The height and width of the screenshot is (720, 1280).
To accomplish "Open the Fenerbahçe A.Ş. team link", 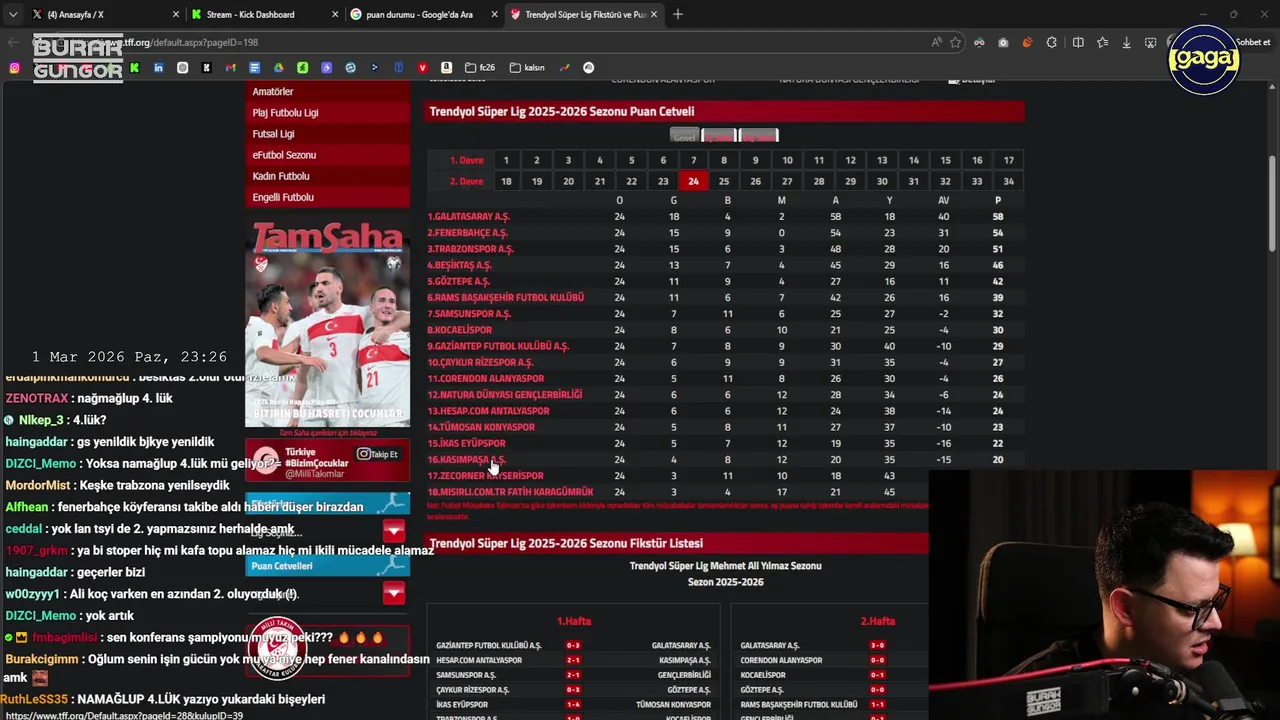I will [x=467, y=233].
